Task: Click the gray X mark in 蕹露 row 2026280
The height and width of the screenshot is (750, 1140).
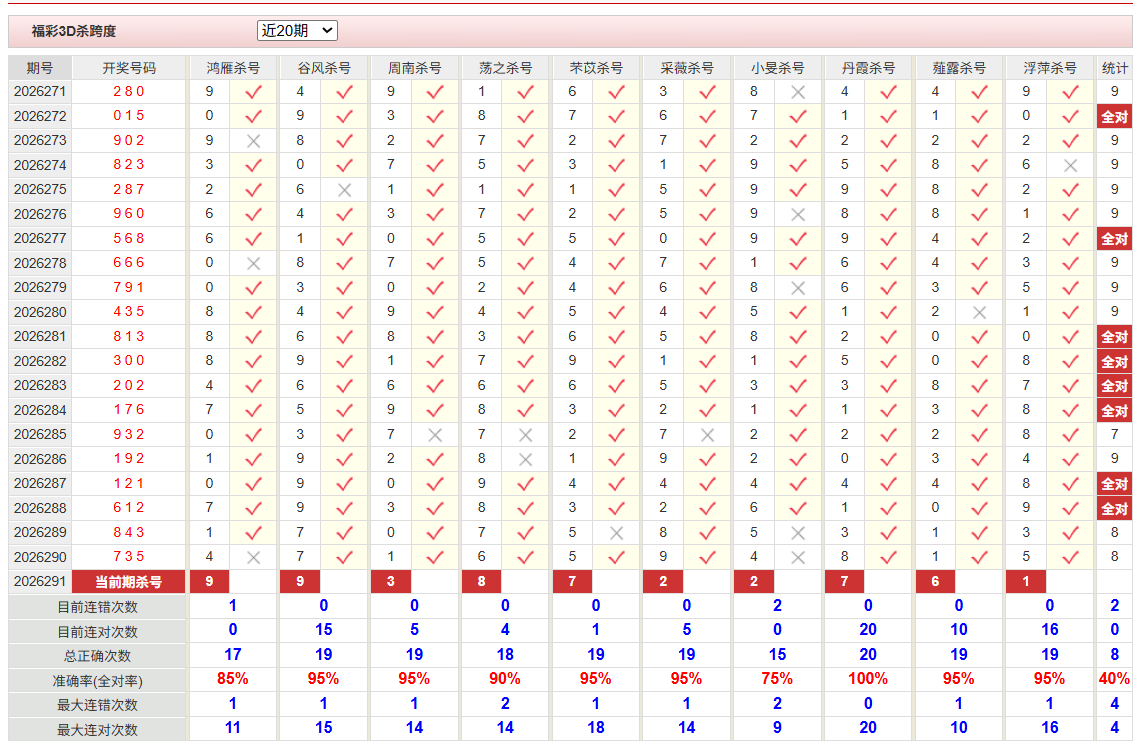Action: [x=979, y=312]
